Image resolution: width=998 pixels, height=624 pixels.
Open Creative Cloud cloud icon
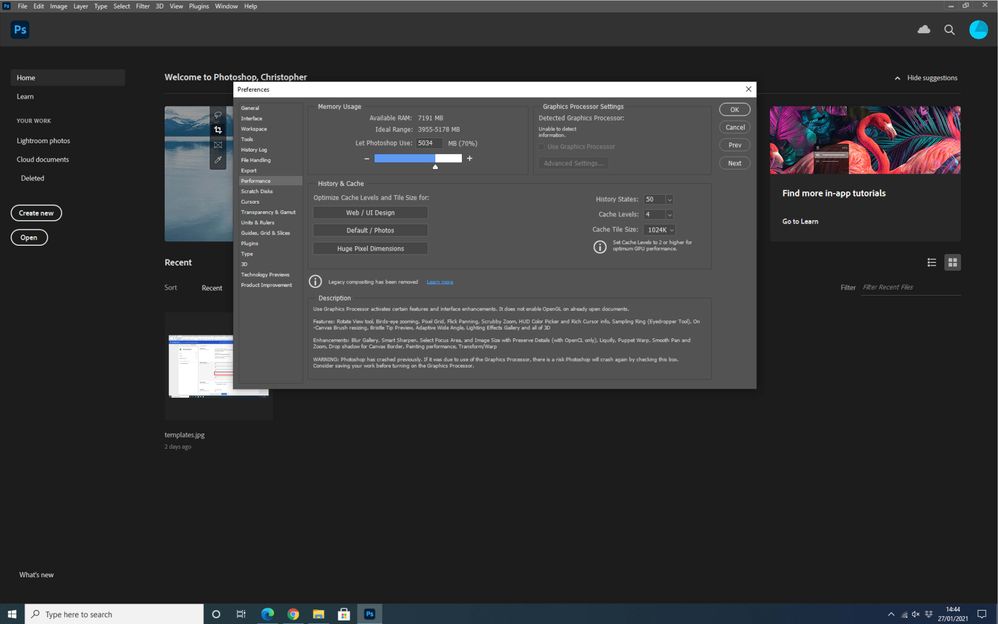[x=923, y=29]
